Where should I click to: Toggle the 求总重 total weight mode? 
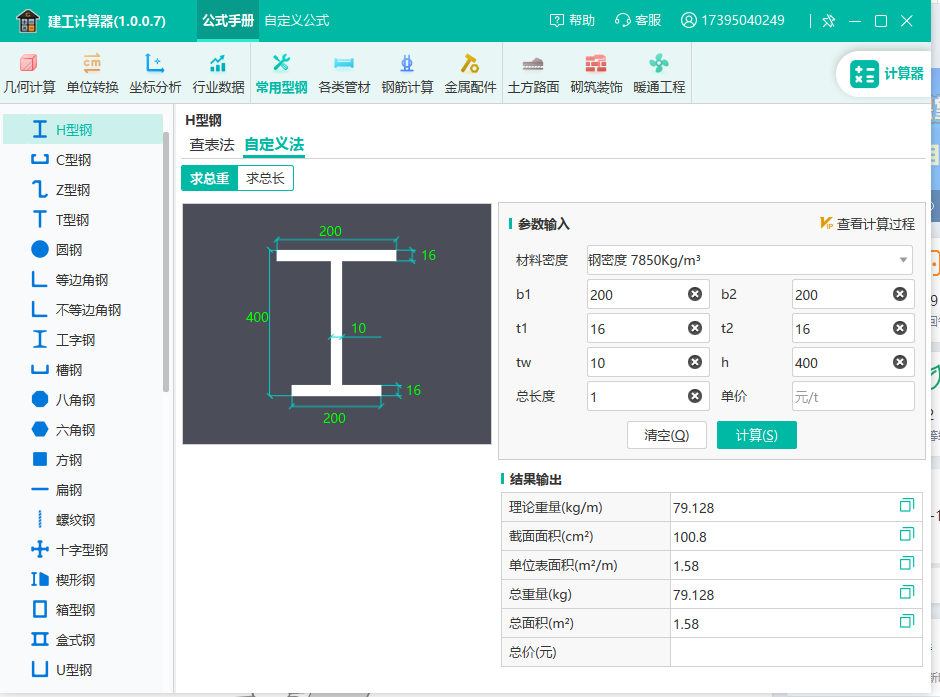(x=210, y=178)
